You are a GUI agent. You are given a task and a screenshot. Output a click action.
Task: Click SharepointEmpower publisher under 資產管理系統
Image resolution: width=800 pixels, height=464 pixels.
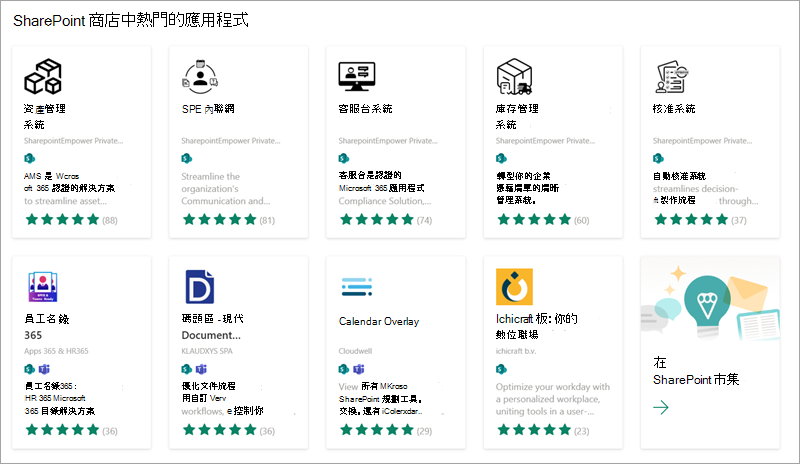(73, 141)
